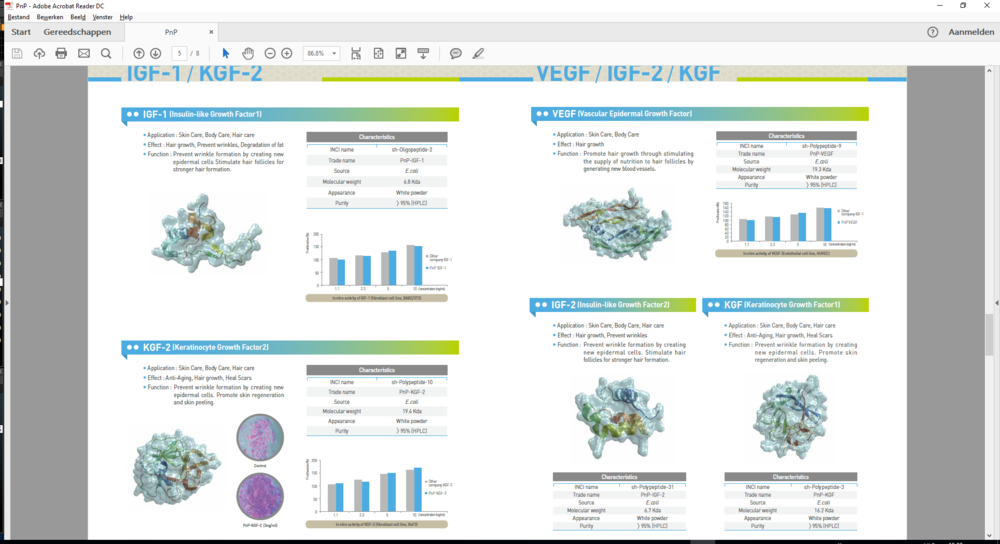
Task: Click the vertical scrollbar up arrow
Action: (989, 70)
